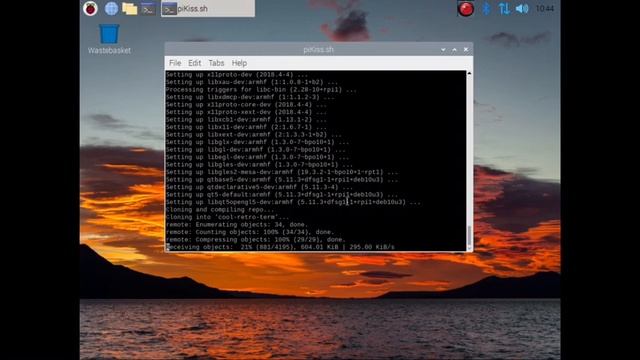640x360 pixels.
Task: Open the Raspberry Pi main menu
Action: tap(90, 8)
